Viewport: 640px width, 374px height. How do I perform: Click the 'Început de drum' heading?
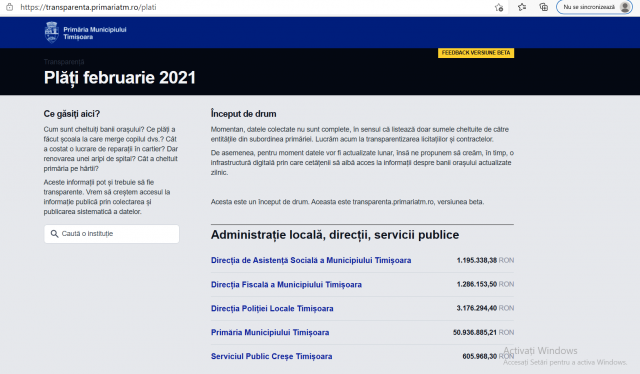click(243, 114)
